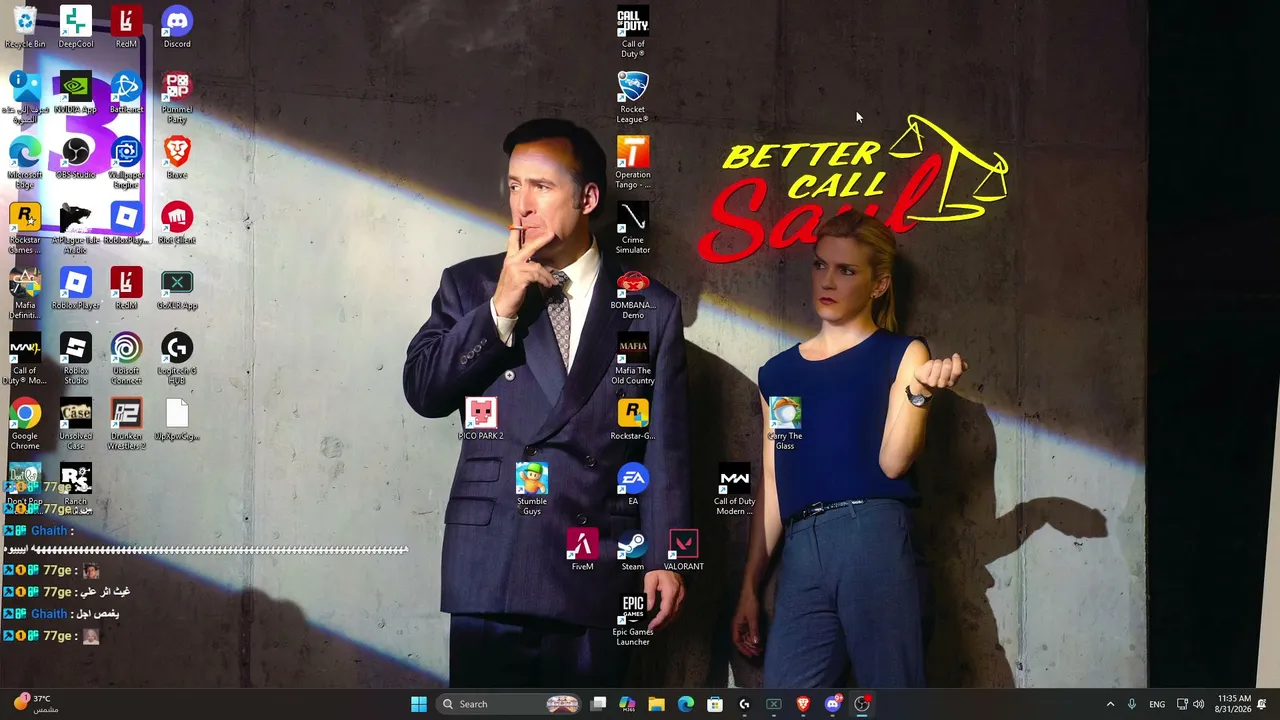Screen dimensions: 1280x720
Task: Select the Unsolved Case desktop icon
Action: (x=76, y=425)
